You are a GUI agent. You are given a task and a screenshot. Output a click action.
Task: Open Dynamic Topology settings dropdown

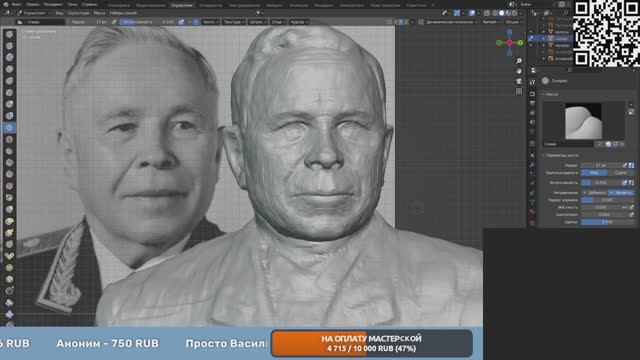click(452, 22)
